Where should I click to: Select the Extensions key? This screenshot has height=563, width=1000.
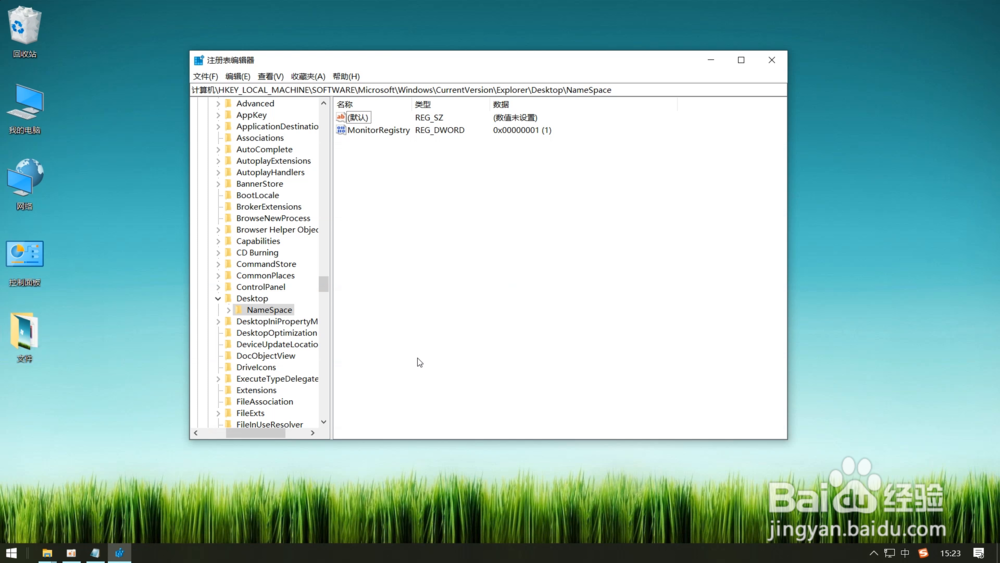tap(256, 390)
